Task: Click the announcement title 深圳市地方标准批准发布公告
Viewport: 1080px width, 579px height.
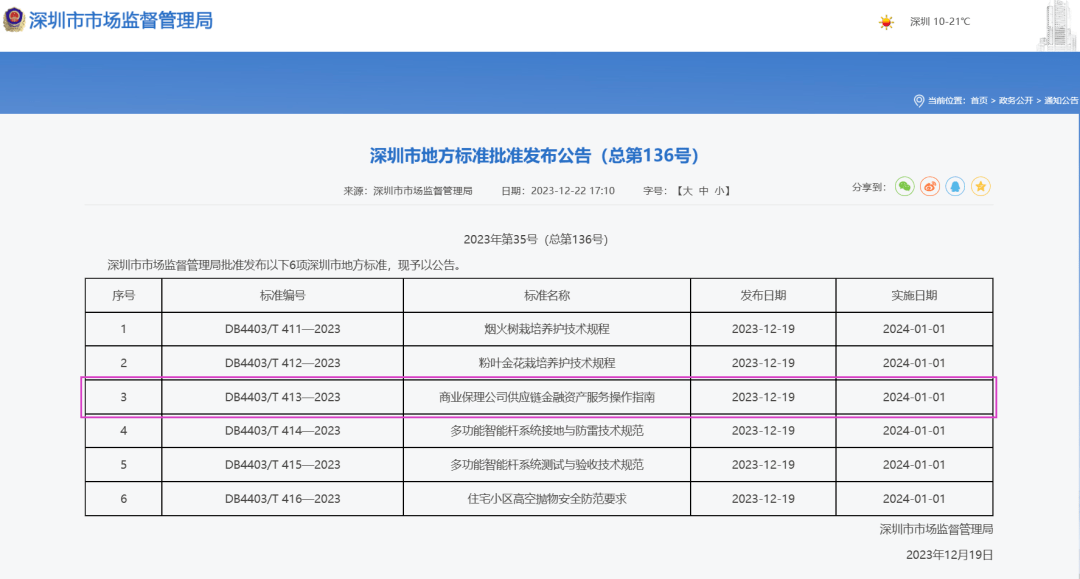Action: tap(534, 156)
